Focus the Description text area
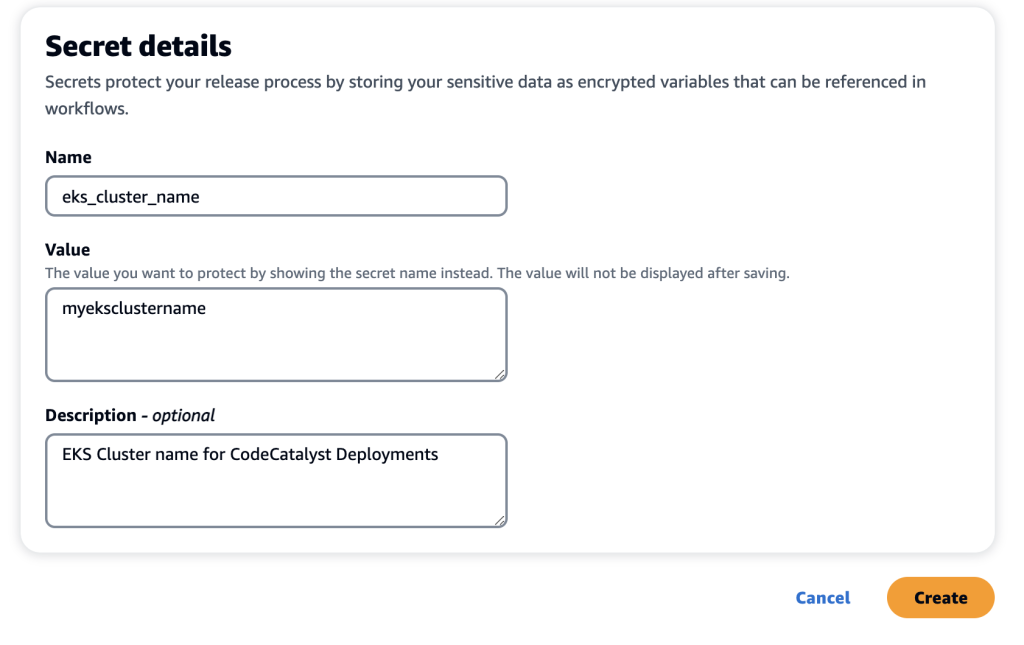 coord(276,480)
